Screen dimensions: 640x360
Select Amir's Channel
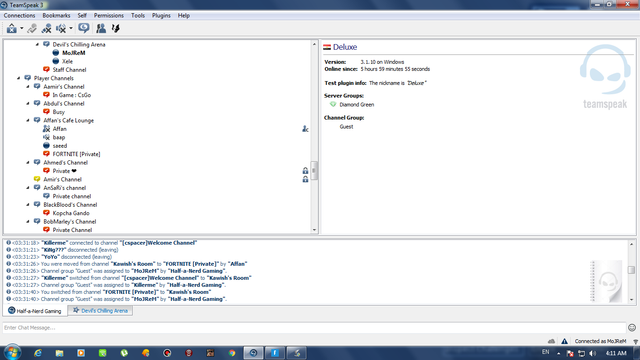[x=62, y=179]
